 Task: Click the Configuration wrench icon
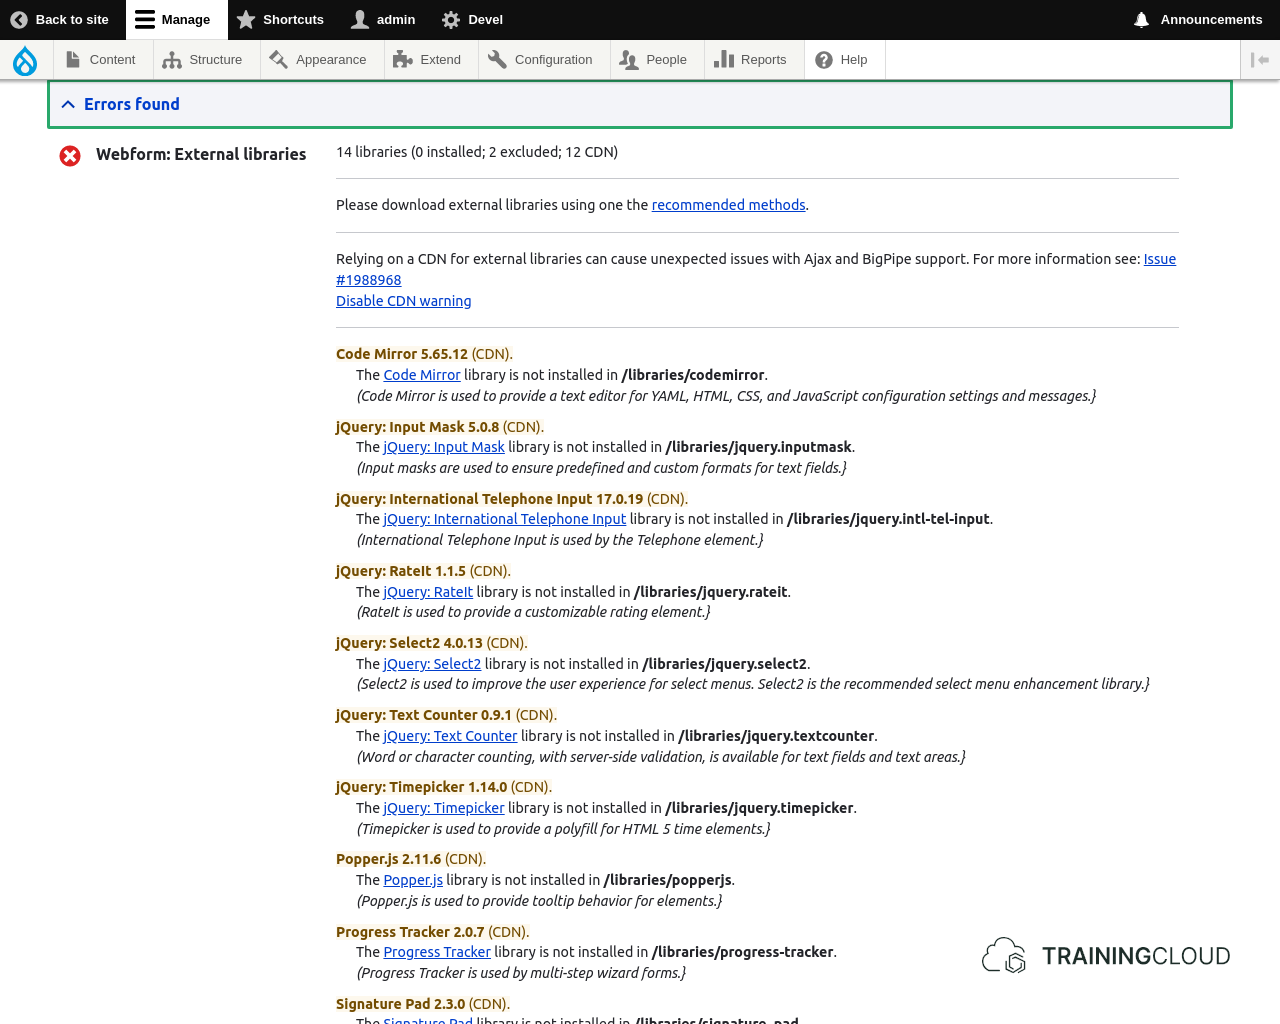point(497,60)
